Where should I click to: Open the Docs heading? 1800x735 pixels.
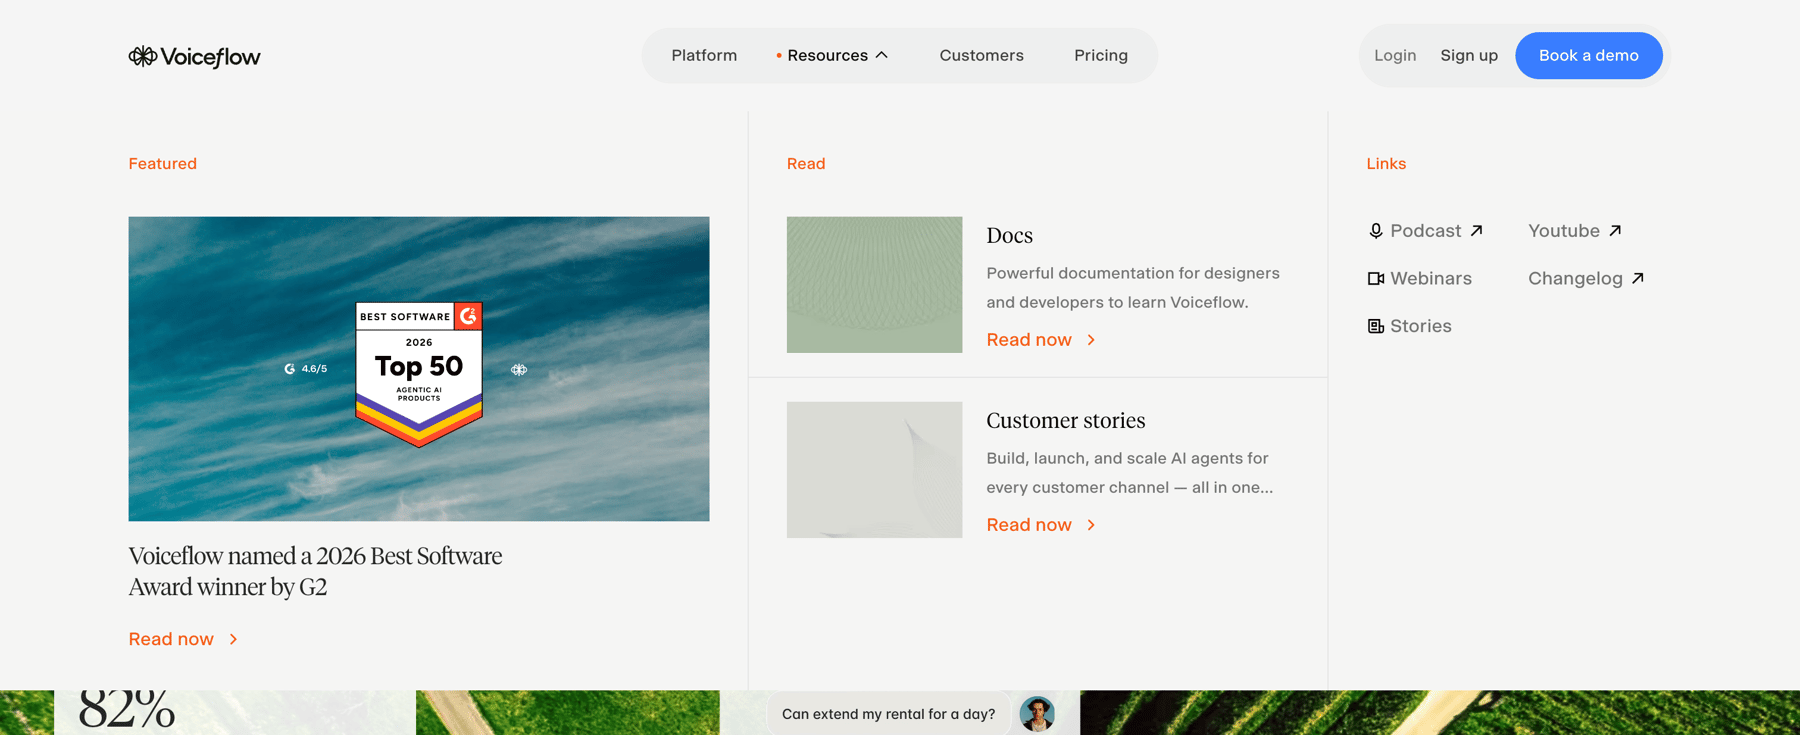[1009, 236]
